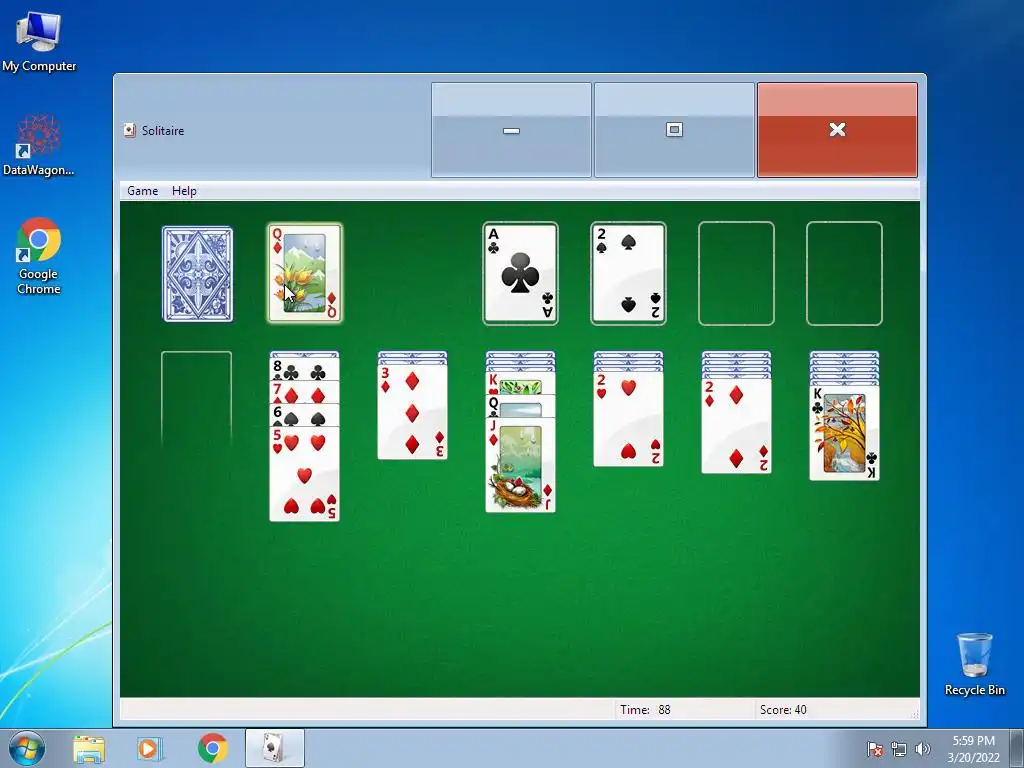Click the taskbar clock showing 5:59 PM
The height and width of the screenshot is (768, 1024).
973,749
